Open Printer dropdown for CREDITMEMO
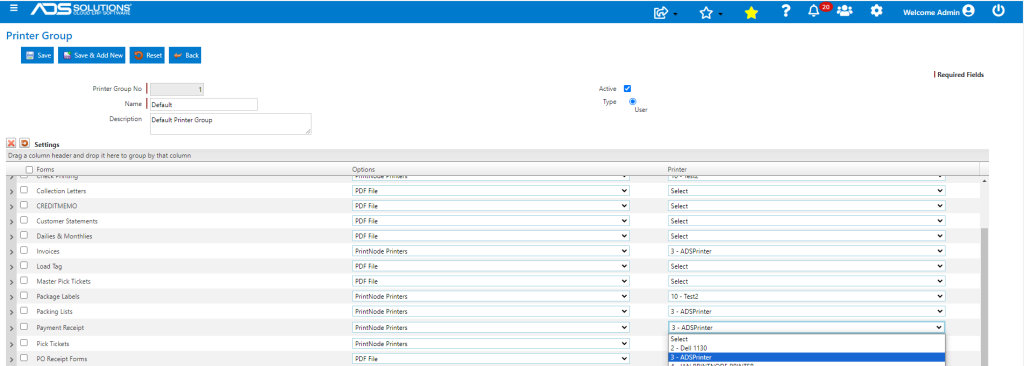 click(807, 206)
